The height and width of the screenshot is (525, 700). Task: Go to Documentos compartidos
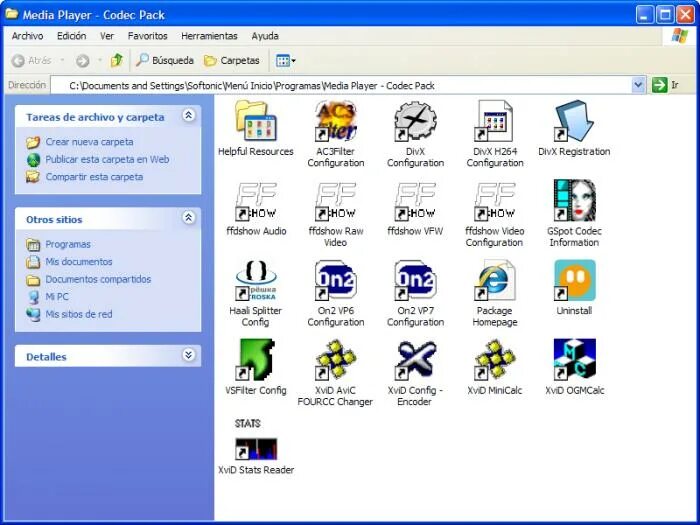tap(98, 279)
